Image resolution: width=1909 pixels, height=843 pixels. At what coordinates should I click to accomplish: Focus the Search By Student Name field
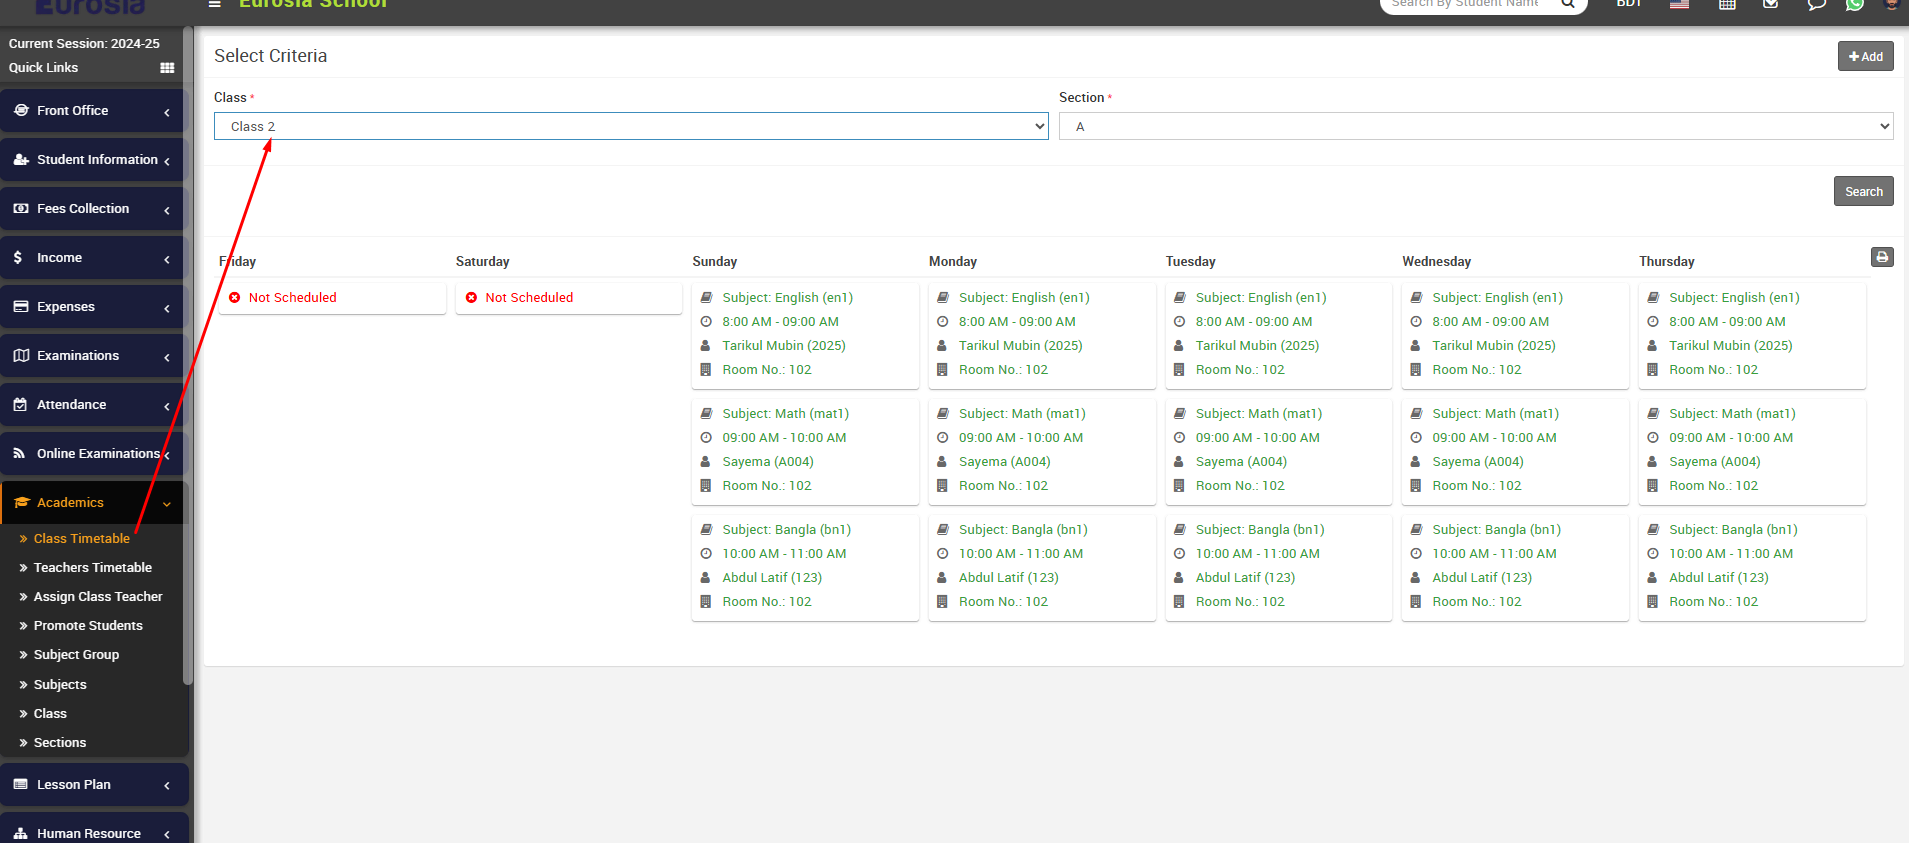coord(1464,4)
